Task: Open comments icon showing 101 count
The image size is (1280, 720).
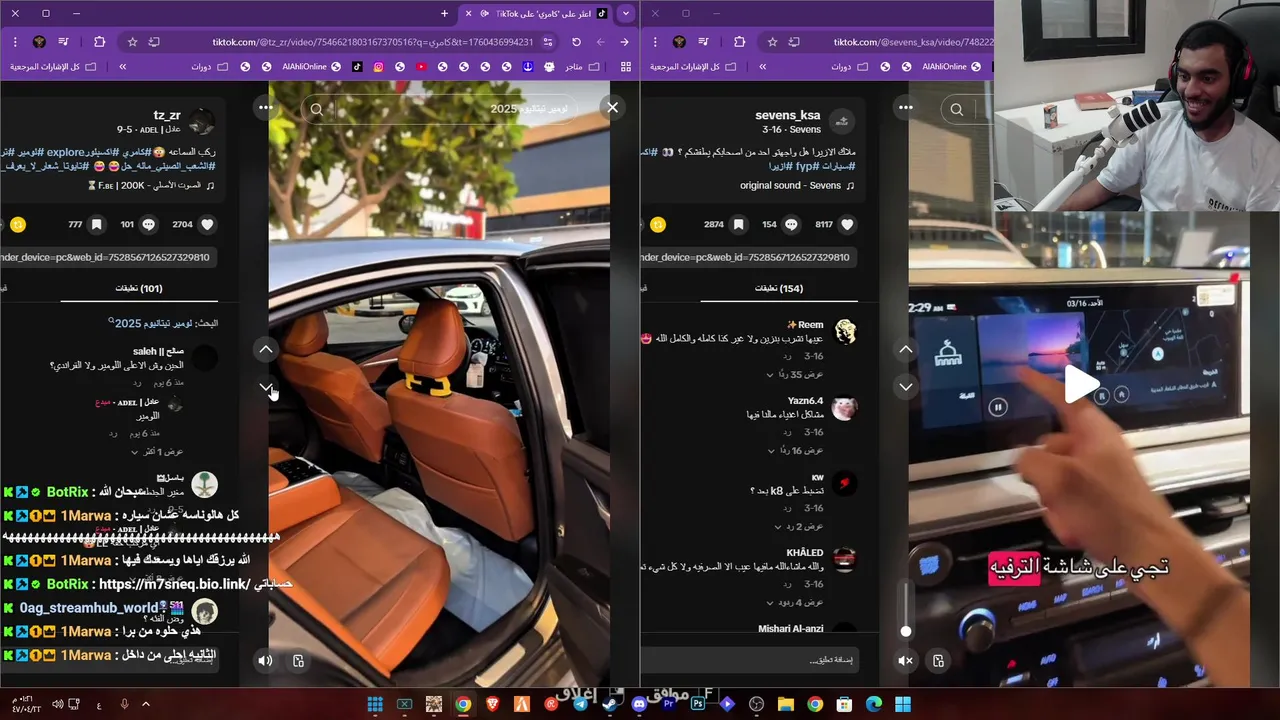Action: coord(149,225)
